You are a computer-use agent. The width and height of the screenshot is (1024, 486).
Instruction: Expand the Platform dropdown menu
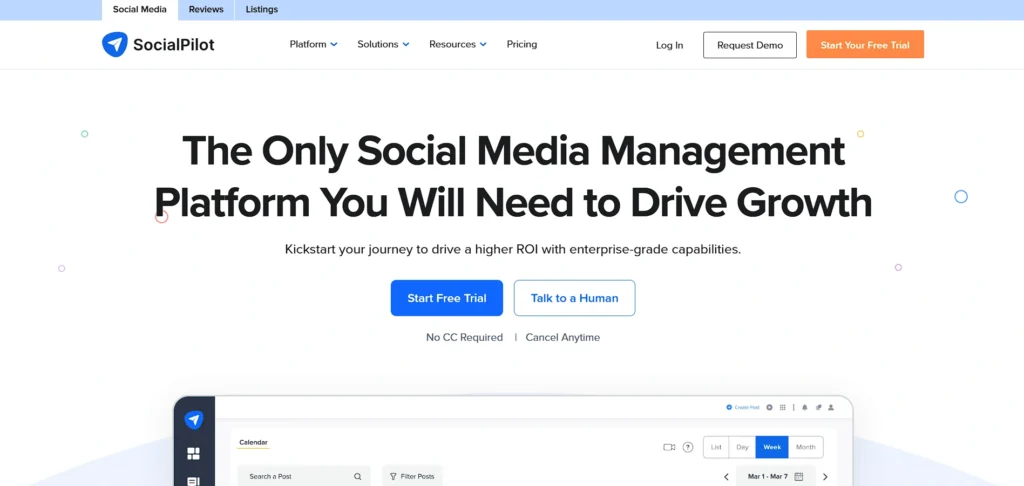click(313, 44)
